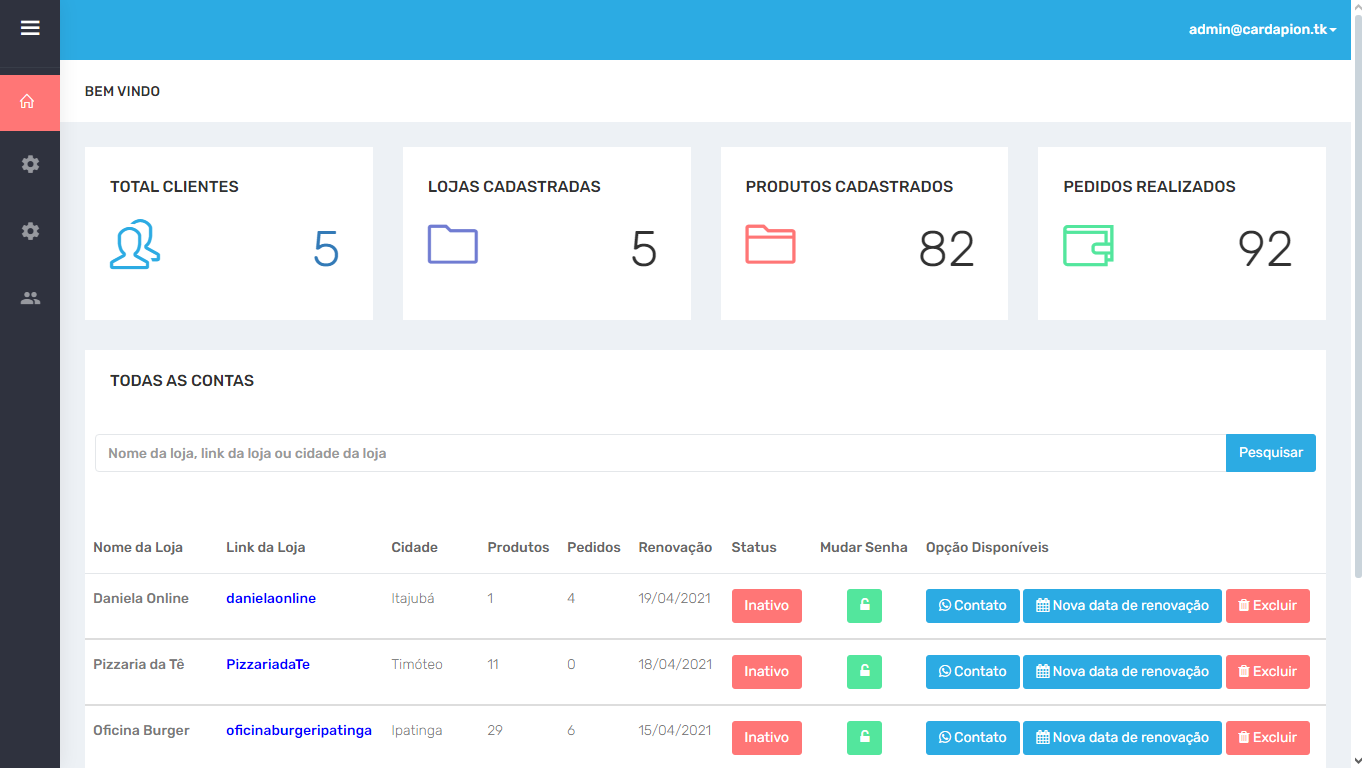1366x768 pixels.
Task: Open Nova data de renovação for Oficina Burger
Action: tap(1122, 738)
